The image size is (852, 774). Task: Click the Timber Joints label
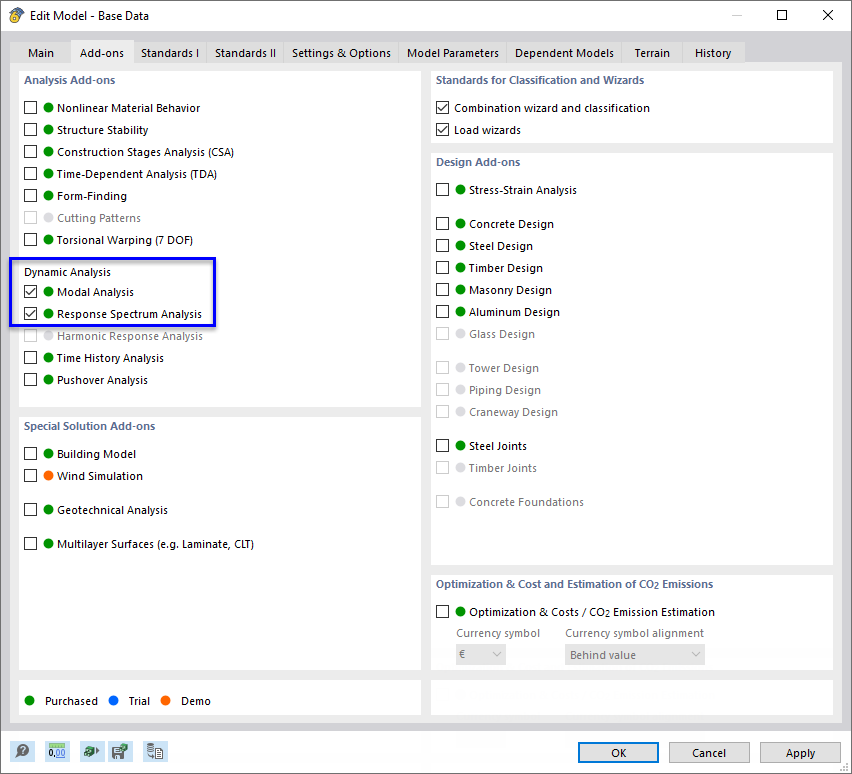(503, 468)
